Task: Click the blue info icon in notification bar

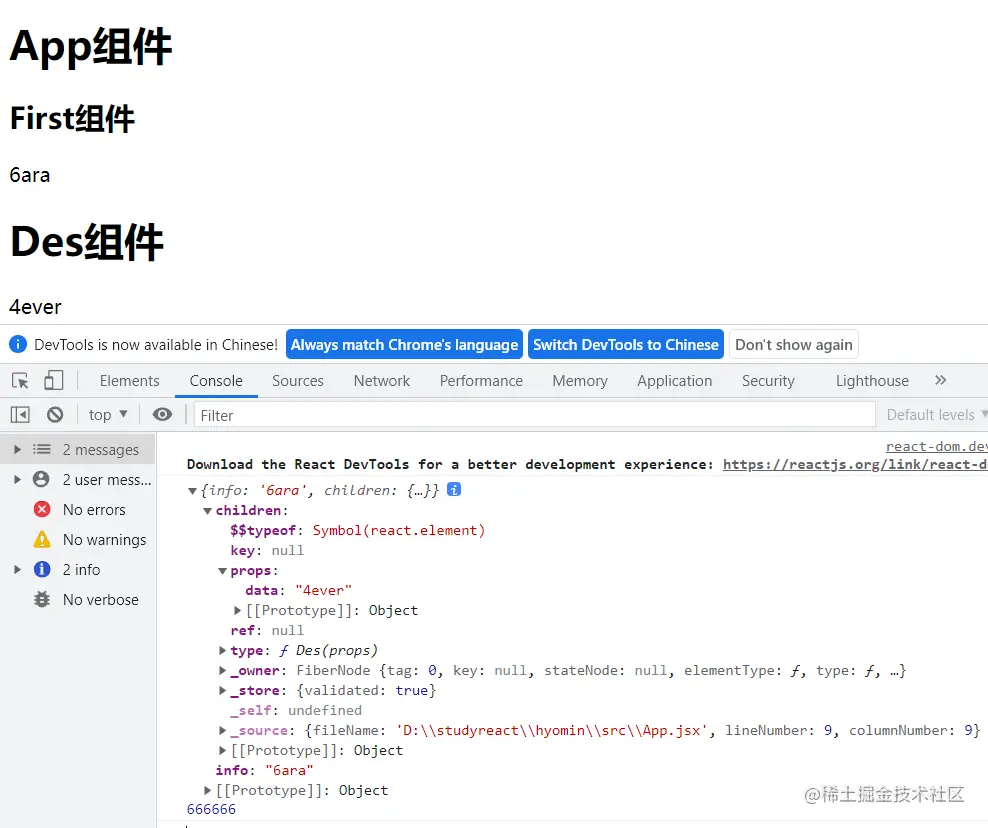Action: point(18,344)
